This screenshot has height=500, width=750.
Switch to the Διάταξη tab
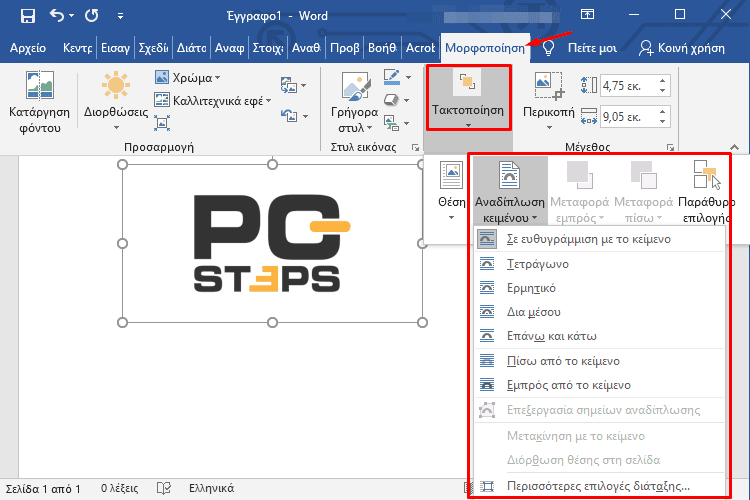(x=191, y=48)
